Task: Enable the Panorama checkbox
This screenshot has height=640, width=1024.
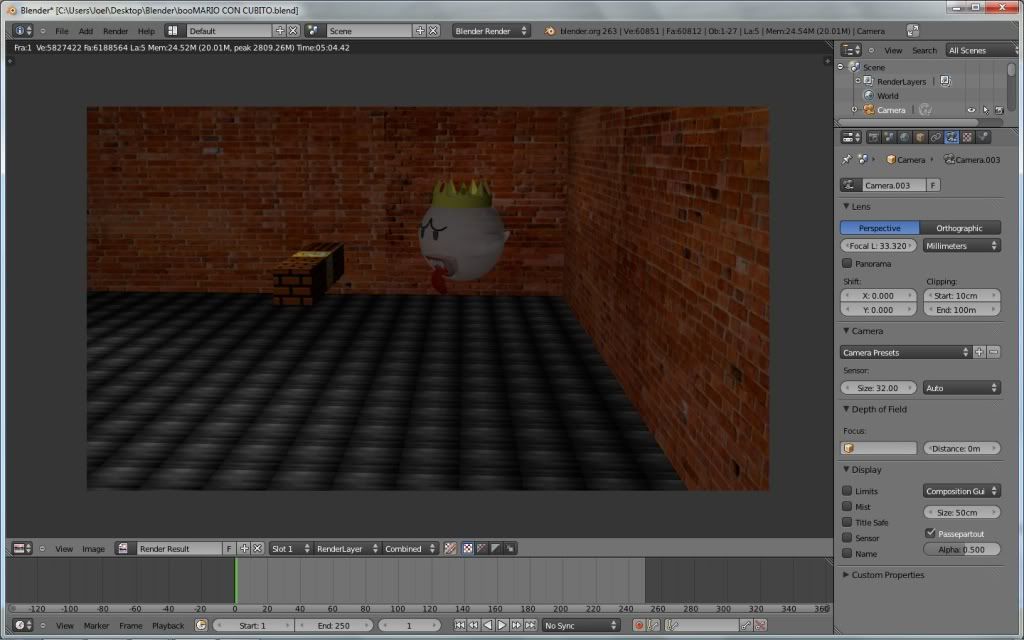Action: [x=847, y=263]
